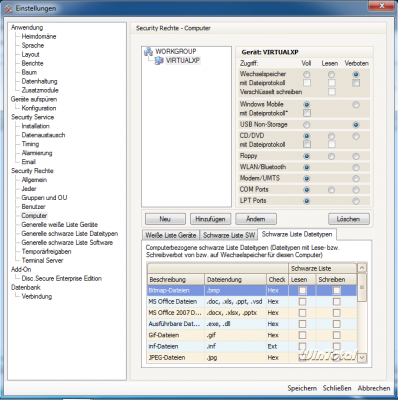Select Layout in settings tree
Image resolution: width=398 pixels, height=400 pixels.
click(x=30, y=54)
